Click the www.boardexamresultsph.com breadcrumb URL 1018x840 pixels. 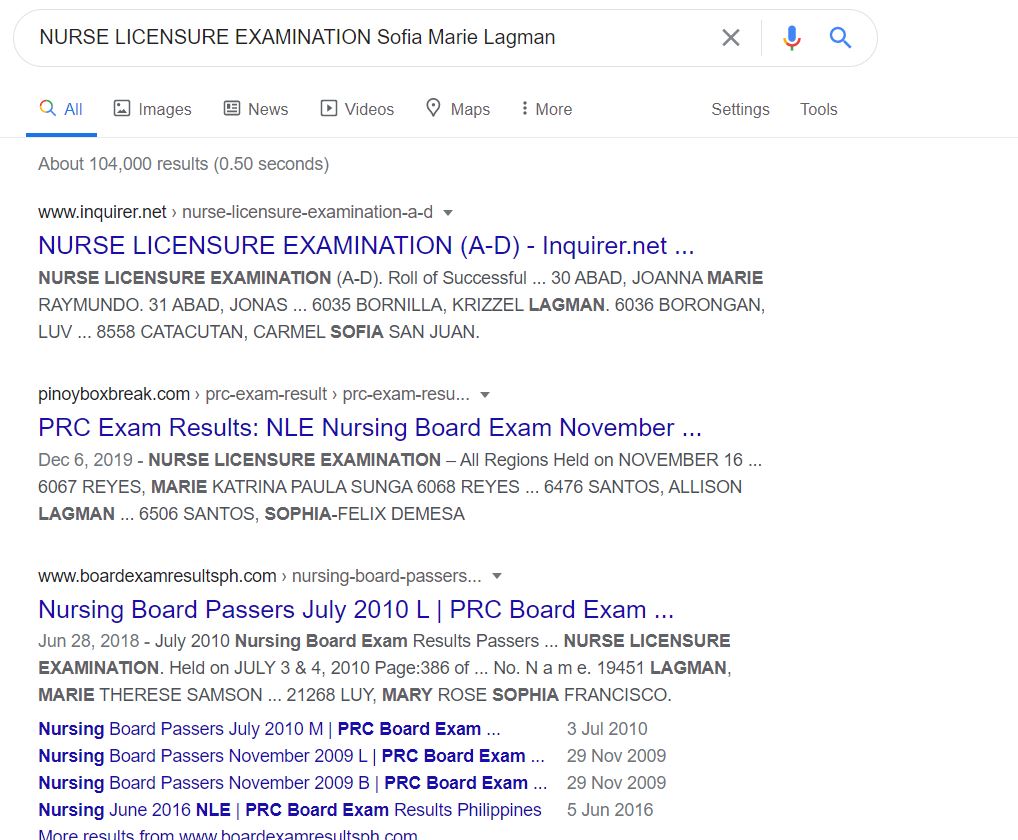point(260,576)
